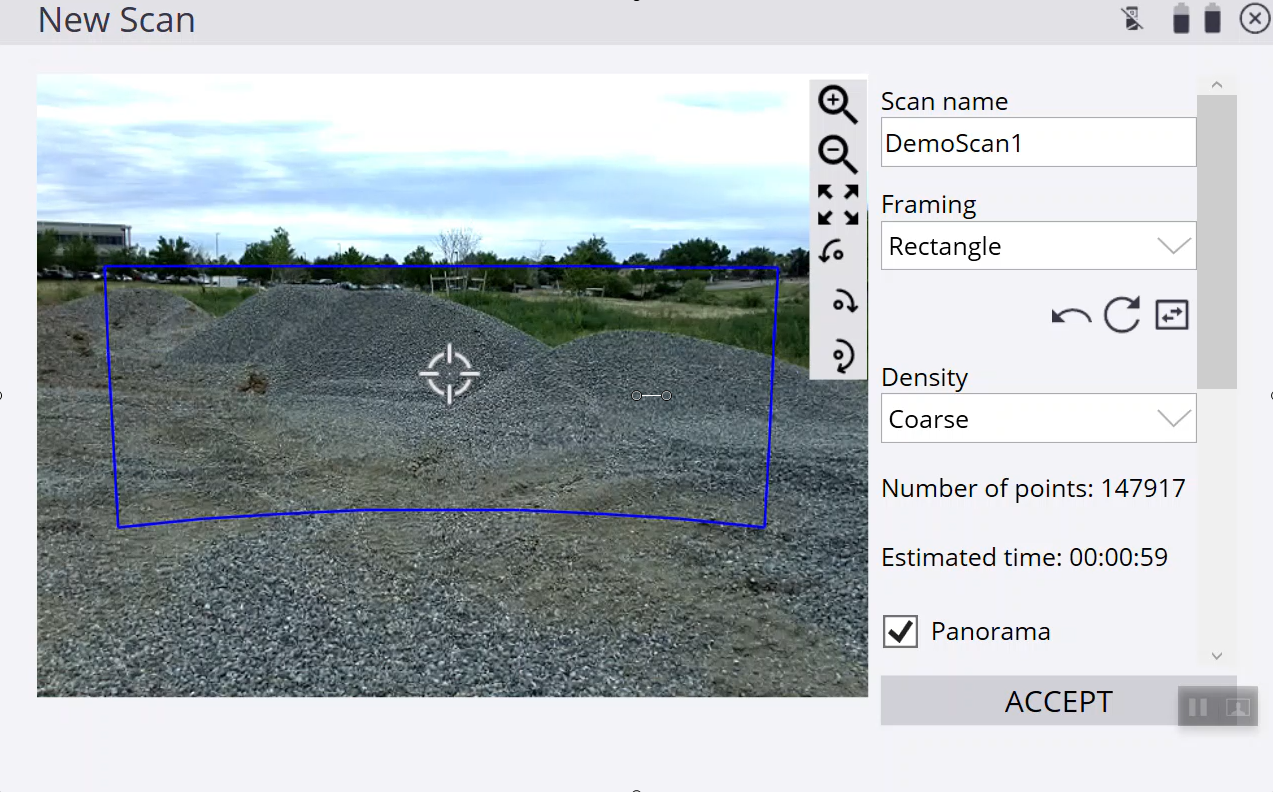Click the counterclockwise arrow icon below zoom extents

[832, 252]
